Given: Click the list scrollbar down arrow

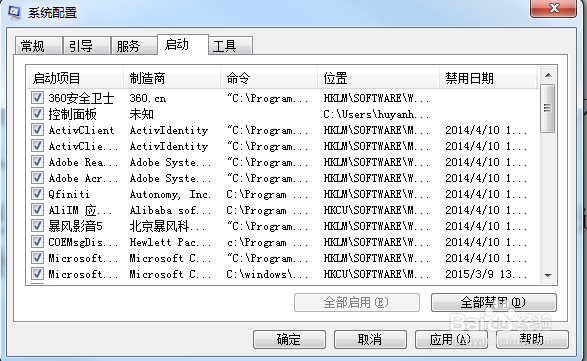Looking at the screenshot, I should 548,276.
